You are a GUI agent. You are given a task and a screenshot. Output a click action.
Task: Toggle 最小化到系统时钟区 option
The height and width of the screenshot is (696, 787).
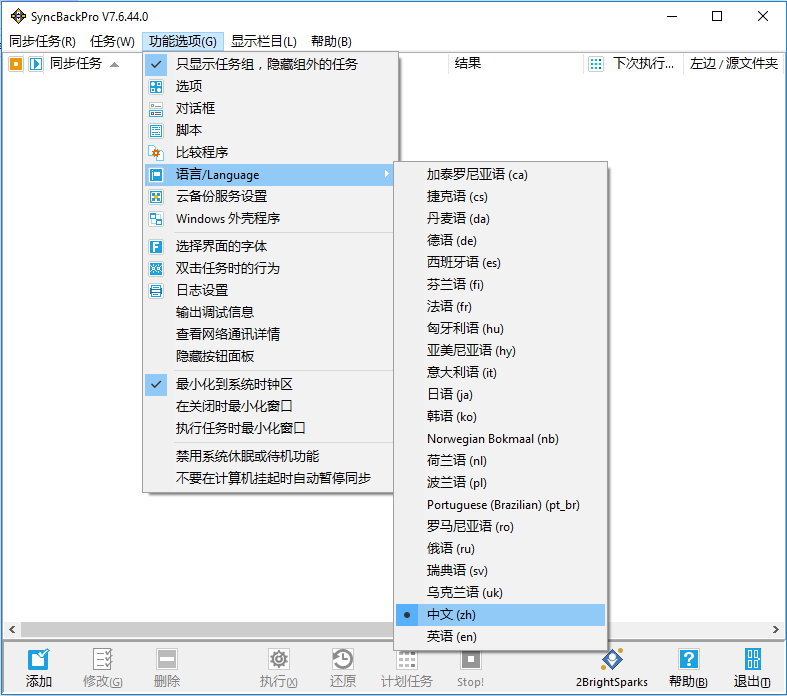click(x=234, y=384)
